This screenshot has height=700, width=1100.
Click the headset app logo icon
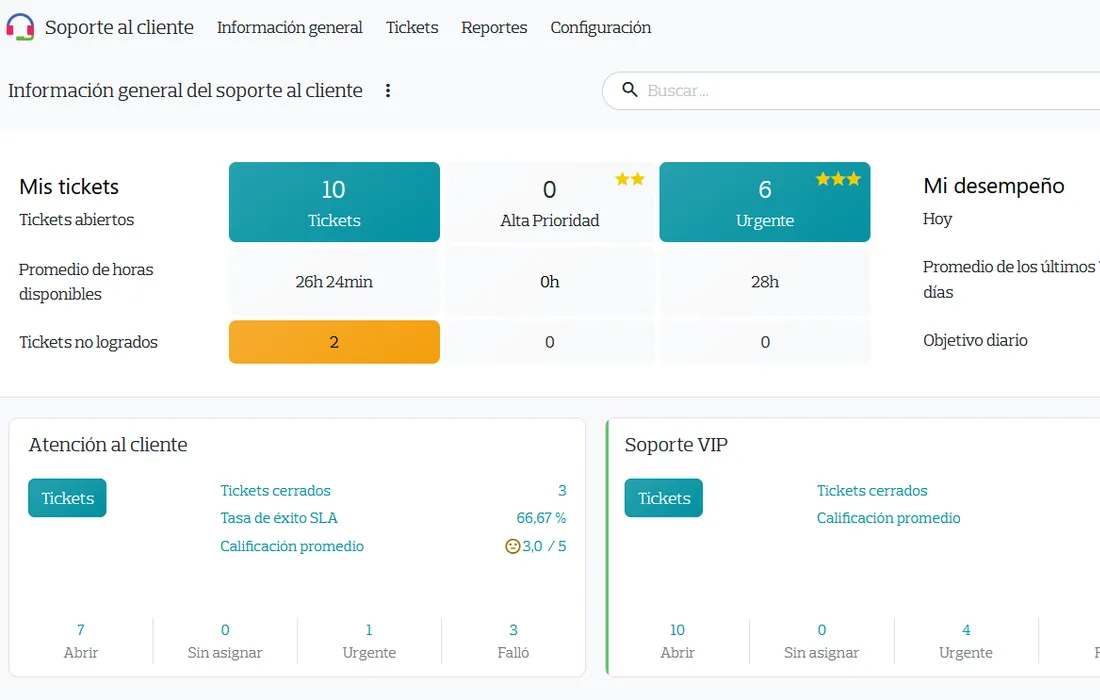(20, 27)
